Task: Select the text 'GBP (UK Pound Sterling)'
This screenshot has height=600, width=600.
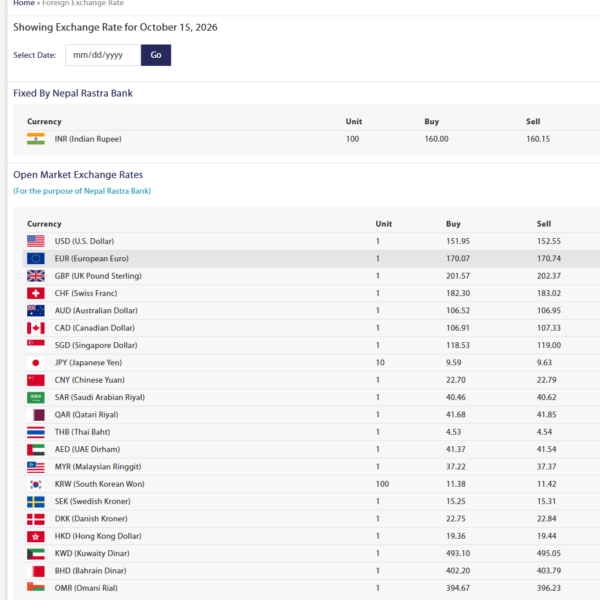Action: [x=98, y=276]
